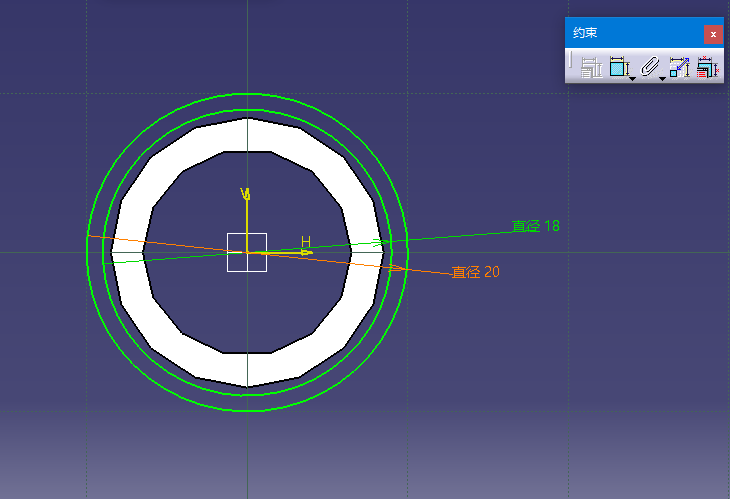Screen dimensions: 730x499
Task: Select the Fix Together paperclip tool
Action: point(649,67)
